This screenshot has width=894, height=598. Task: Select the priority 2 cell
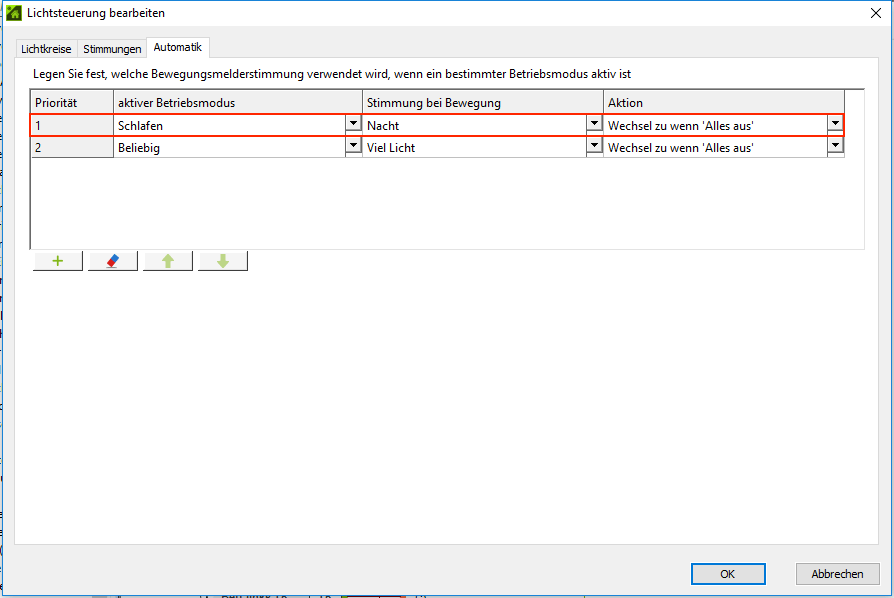click(72, 147)
